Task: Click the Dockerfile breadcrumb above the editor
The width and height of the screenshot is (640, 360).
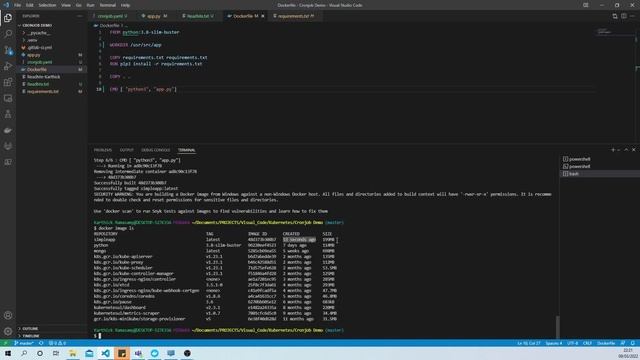Action: click(x=109, y=25)
